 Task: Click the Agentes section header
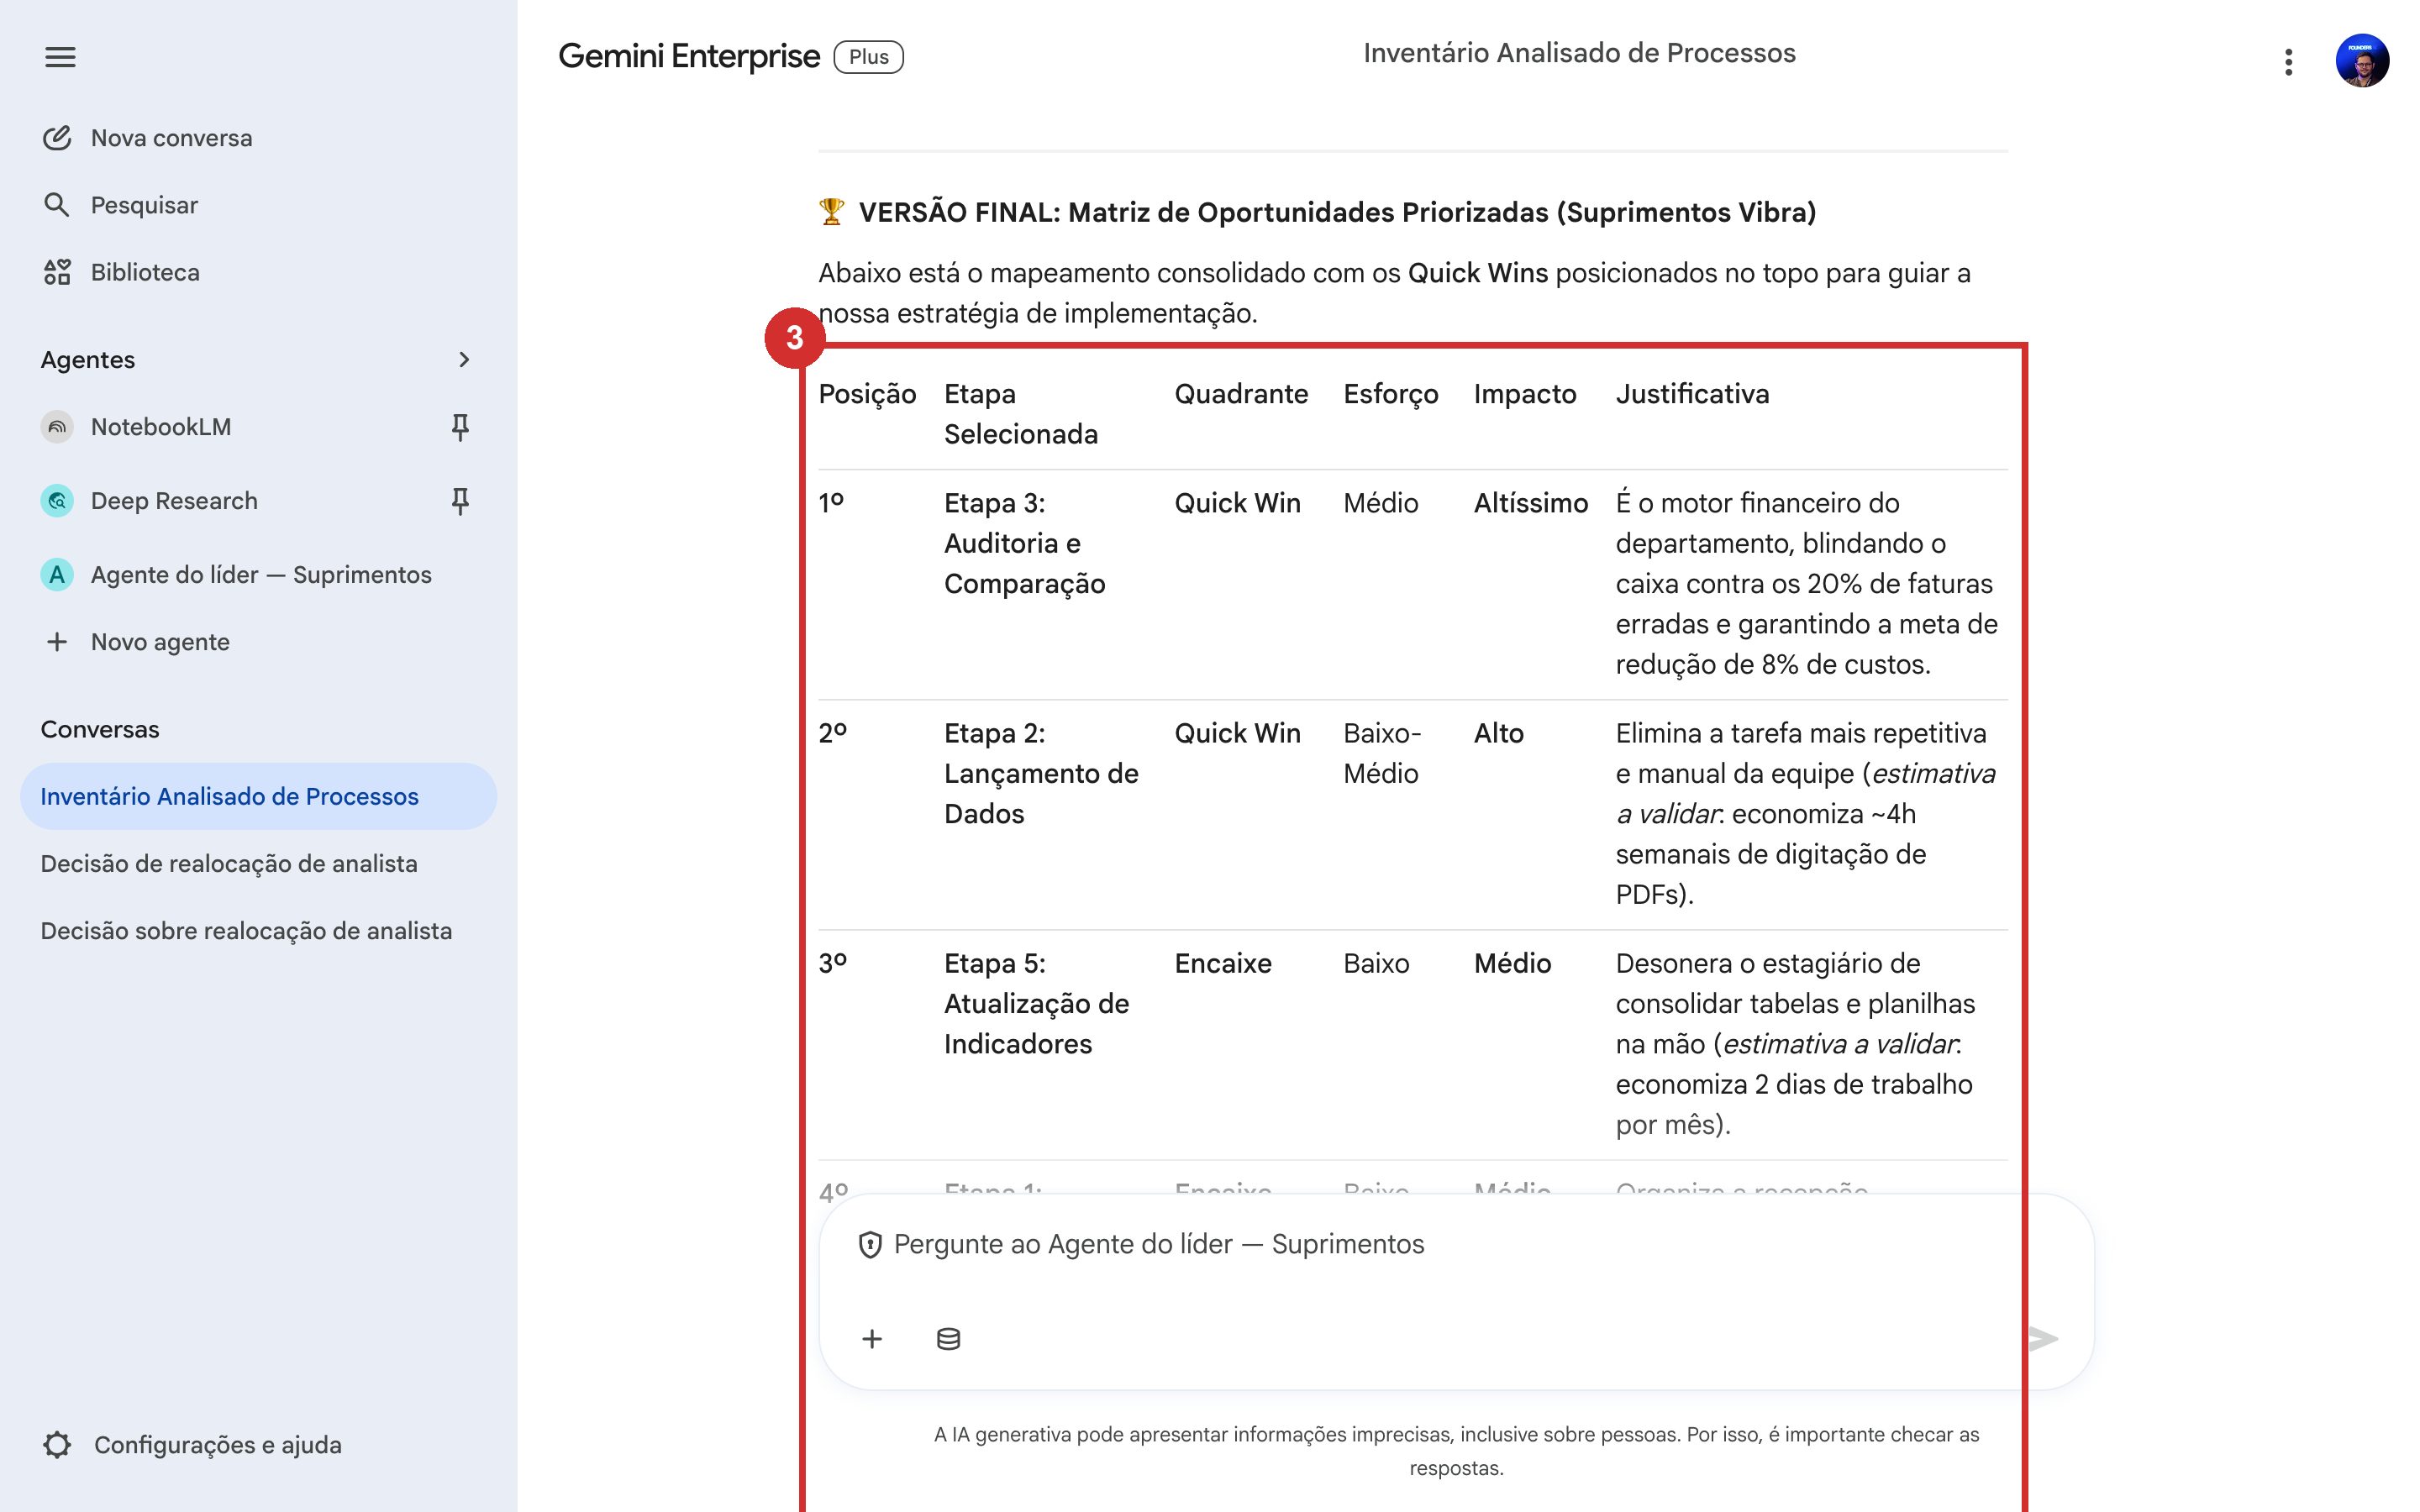pyautogui.click(x=88, y=360)
